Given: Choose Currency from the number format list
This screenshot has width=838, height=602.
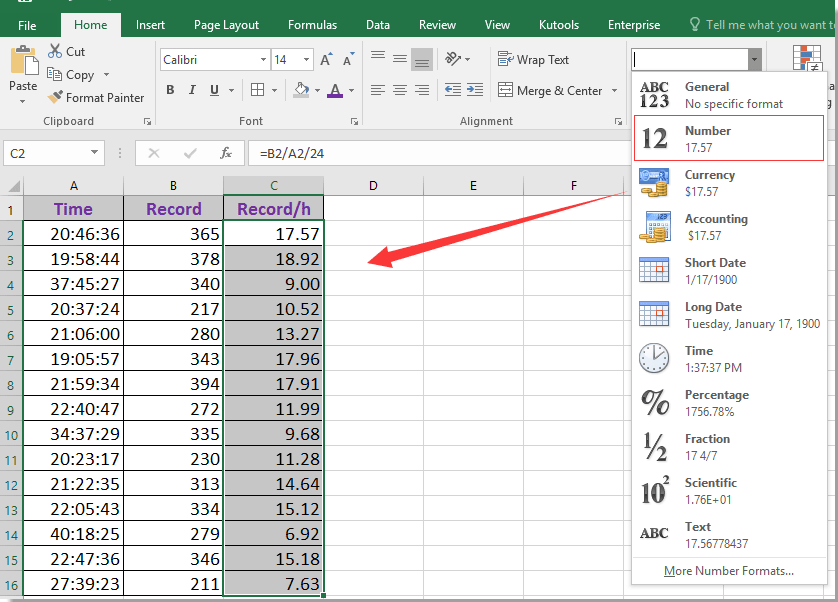Looking at the screenshot, I should pos(710,182).
